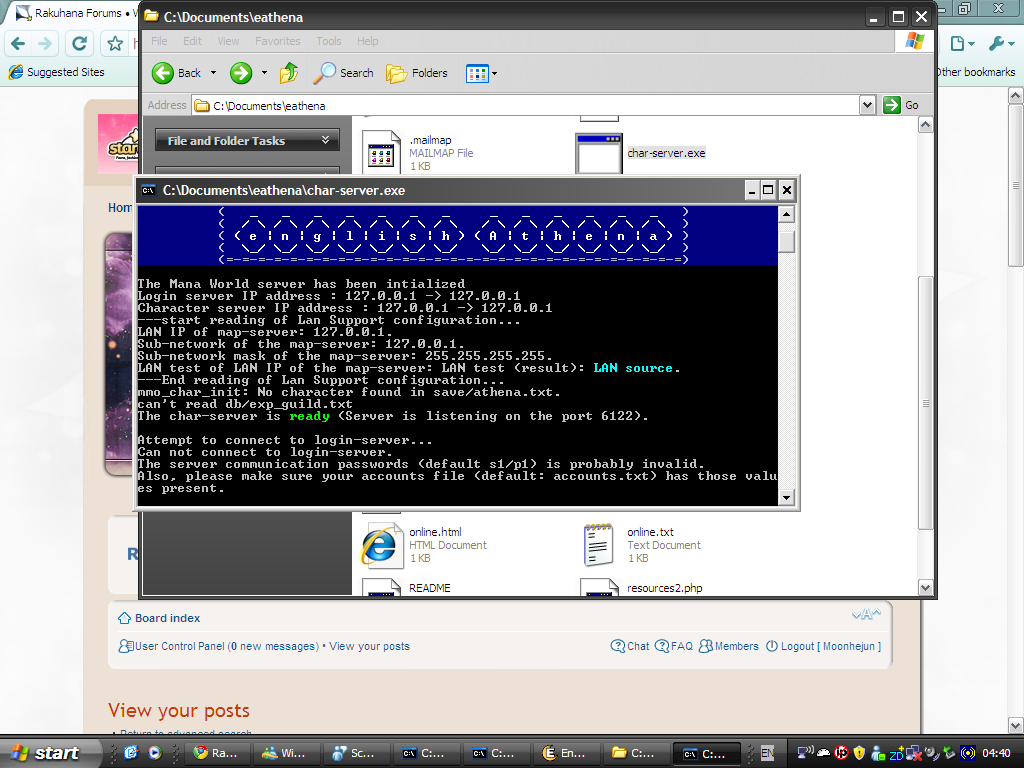1024x768 pixels.
Task: Click the Up folder icon in Explorer
Action: coord(289,73)
